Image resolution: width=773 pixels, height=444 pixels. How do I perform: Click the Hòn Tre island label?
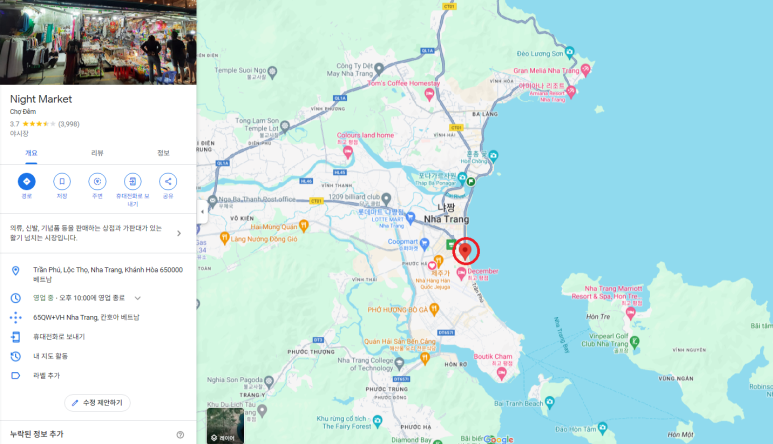click(x=598, y=316)
